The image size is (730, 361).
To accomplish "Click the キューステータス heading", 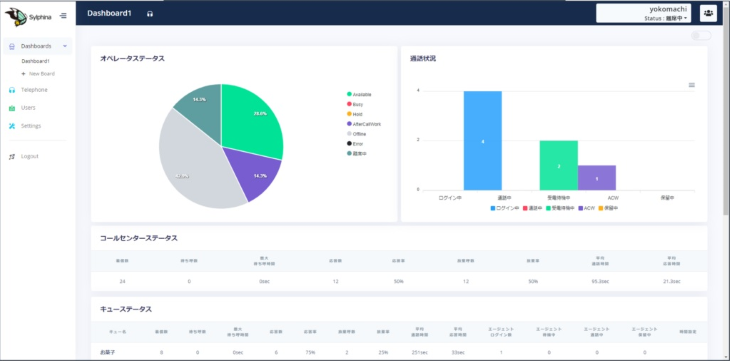I will coord(126,309).
